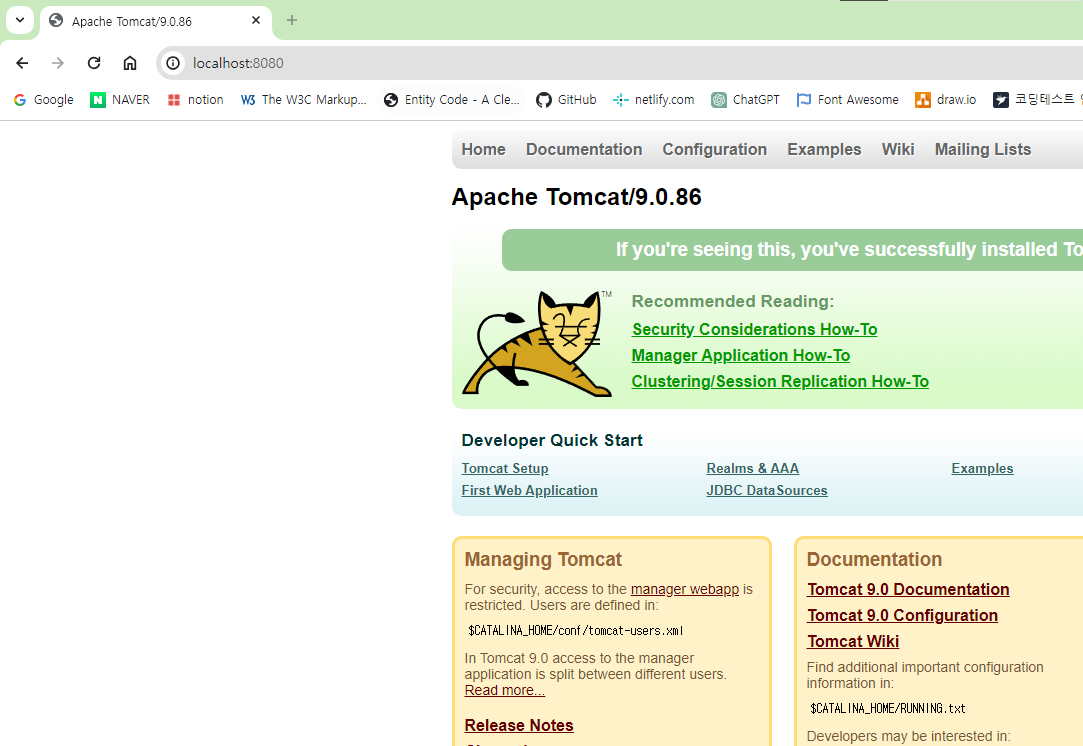The height and width of the screenshot is (746, 1083).
Task: Open the Release Notes link
Action: click(x=519, y=725)
